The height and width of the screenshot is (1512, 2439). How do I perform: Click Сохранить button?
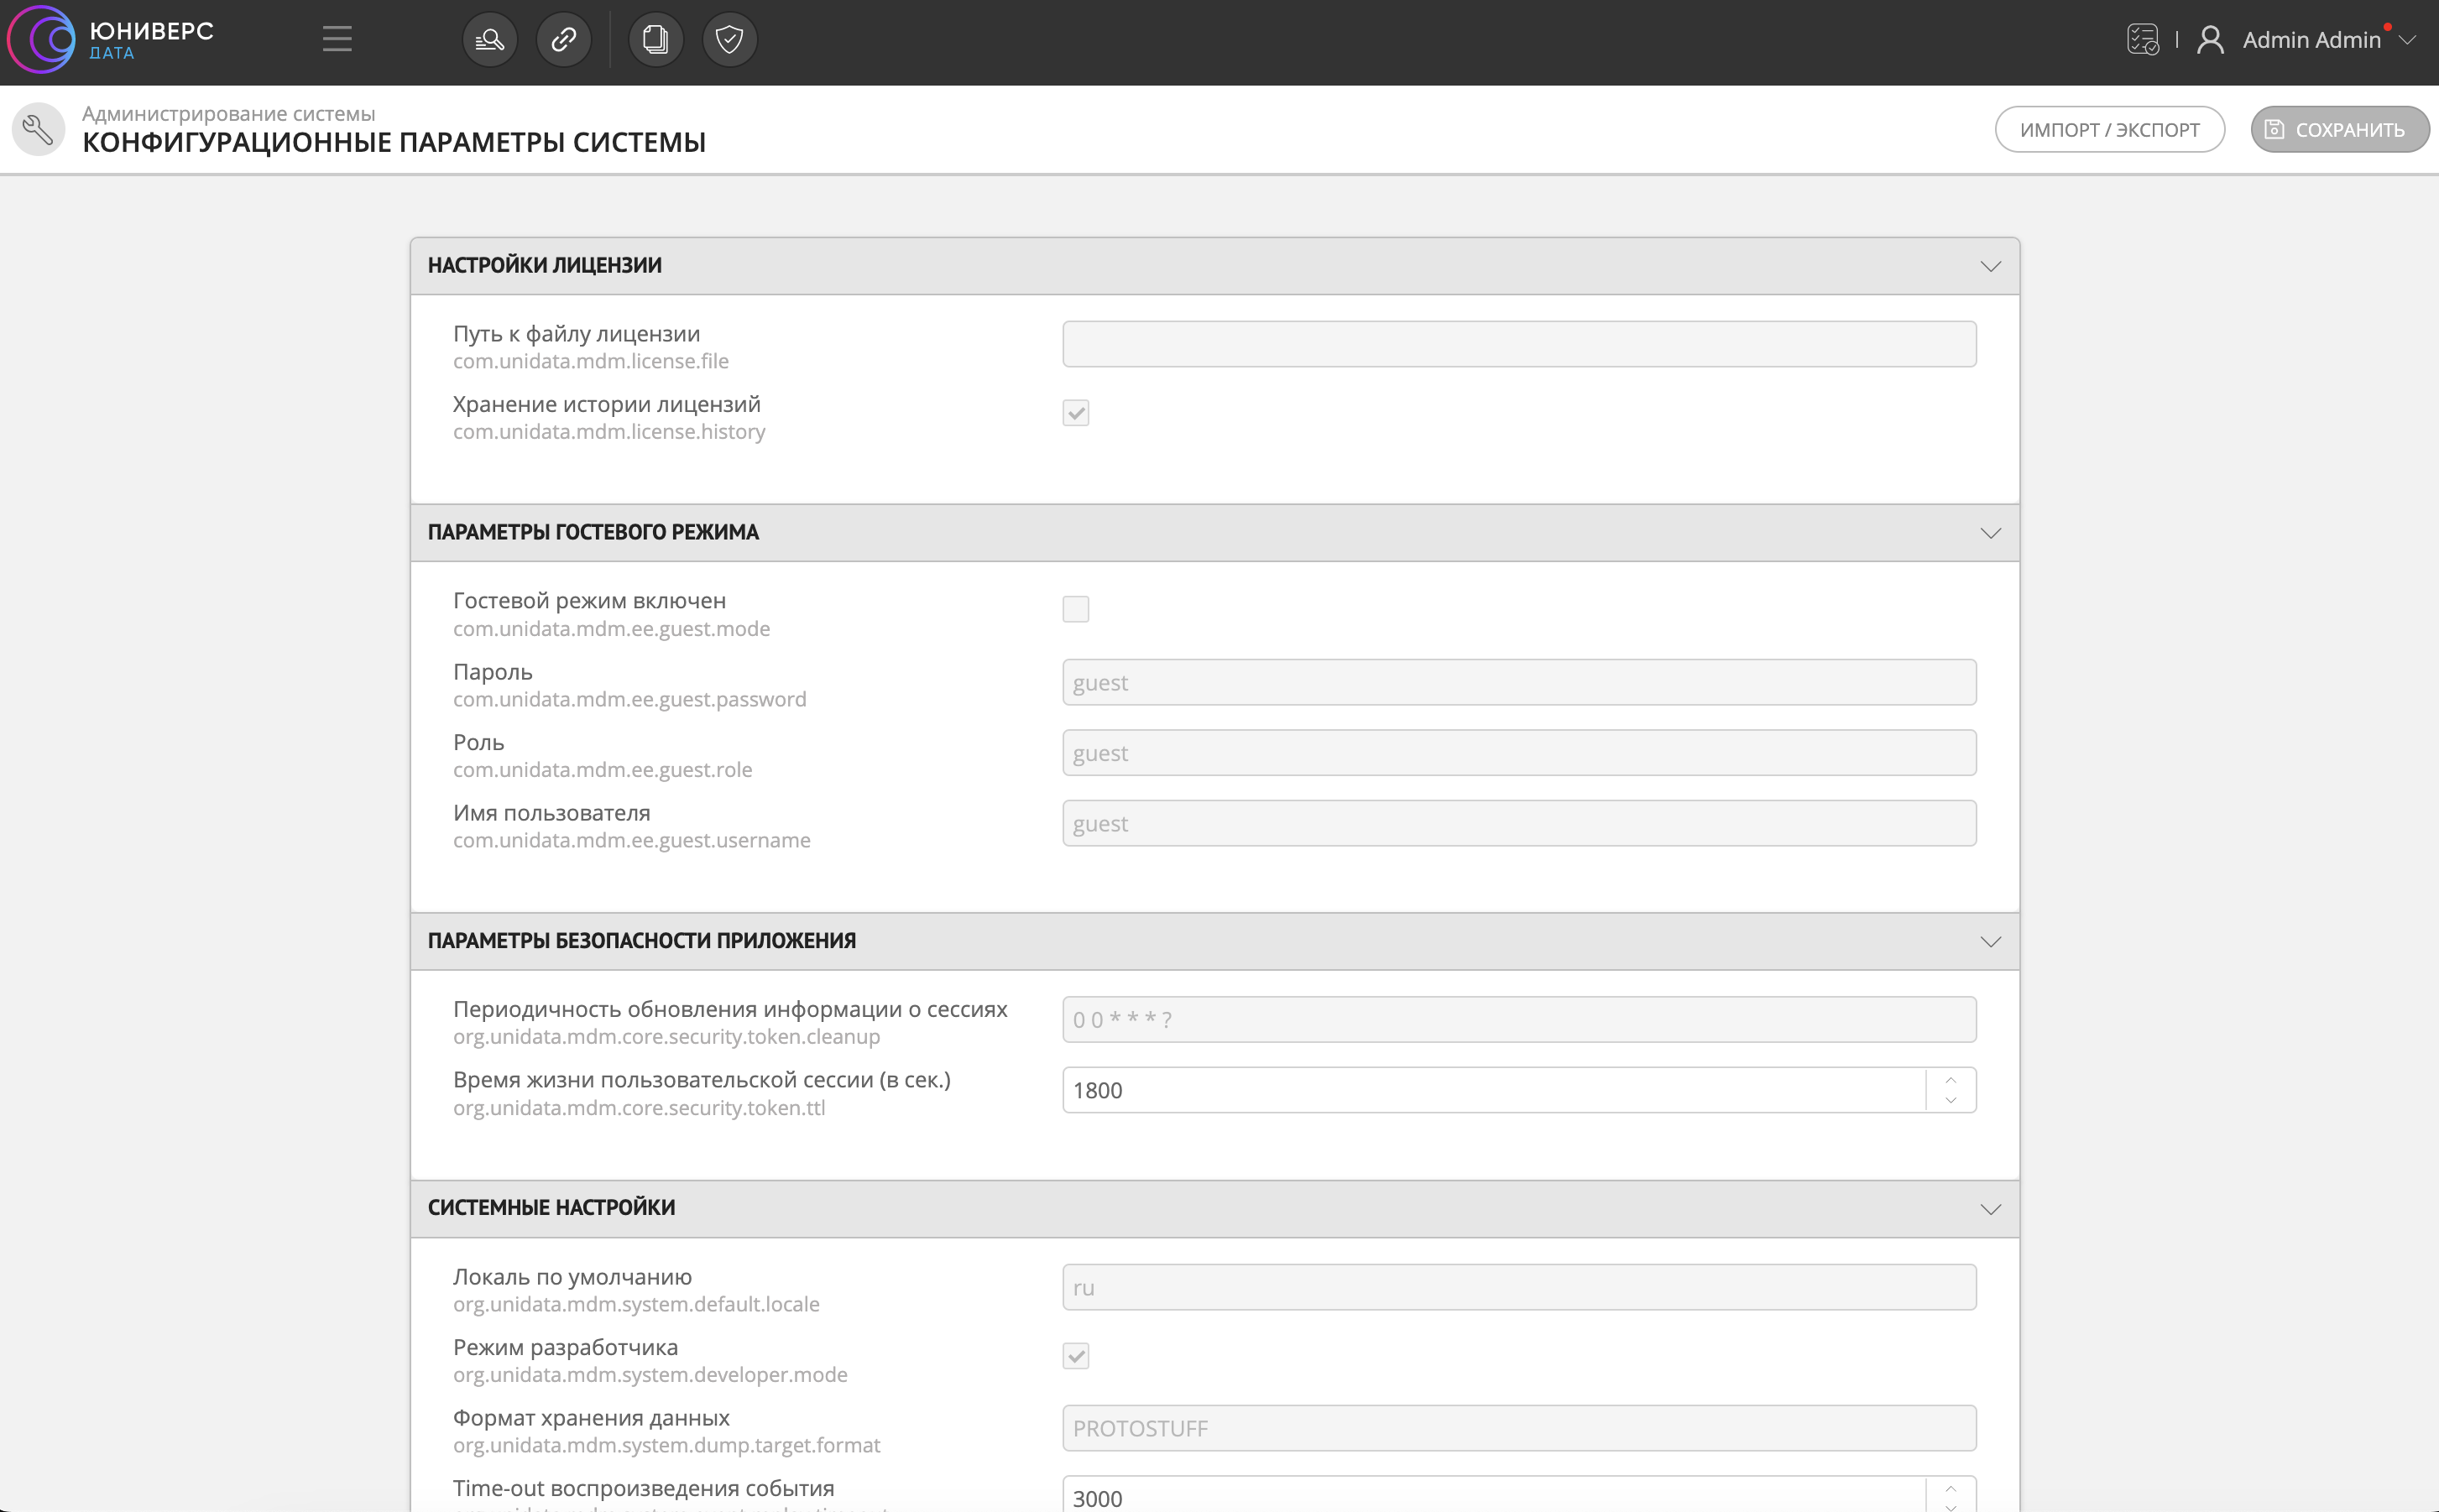pyautogui.click(x=2339, y=130)
